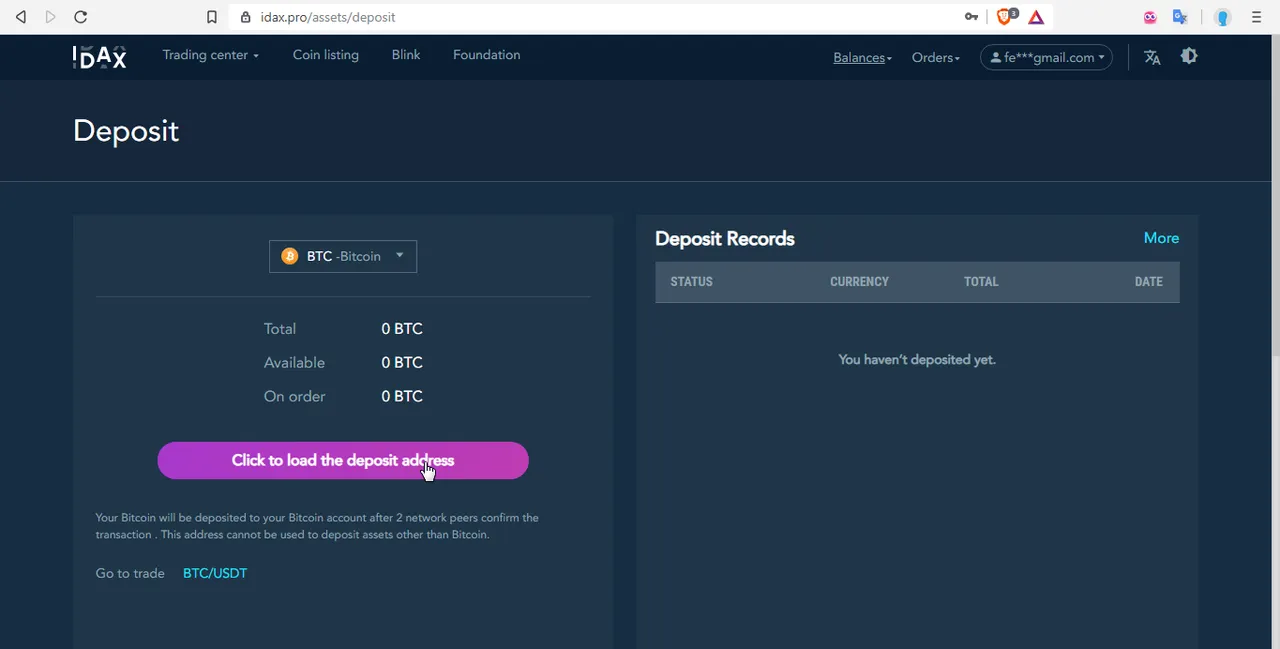Click the Total 0 BTC value
Screen dimensions: 1280x649
[x=402, y=328]
